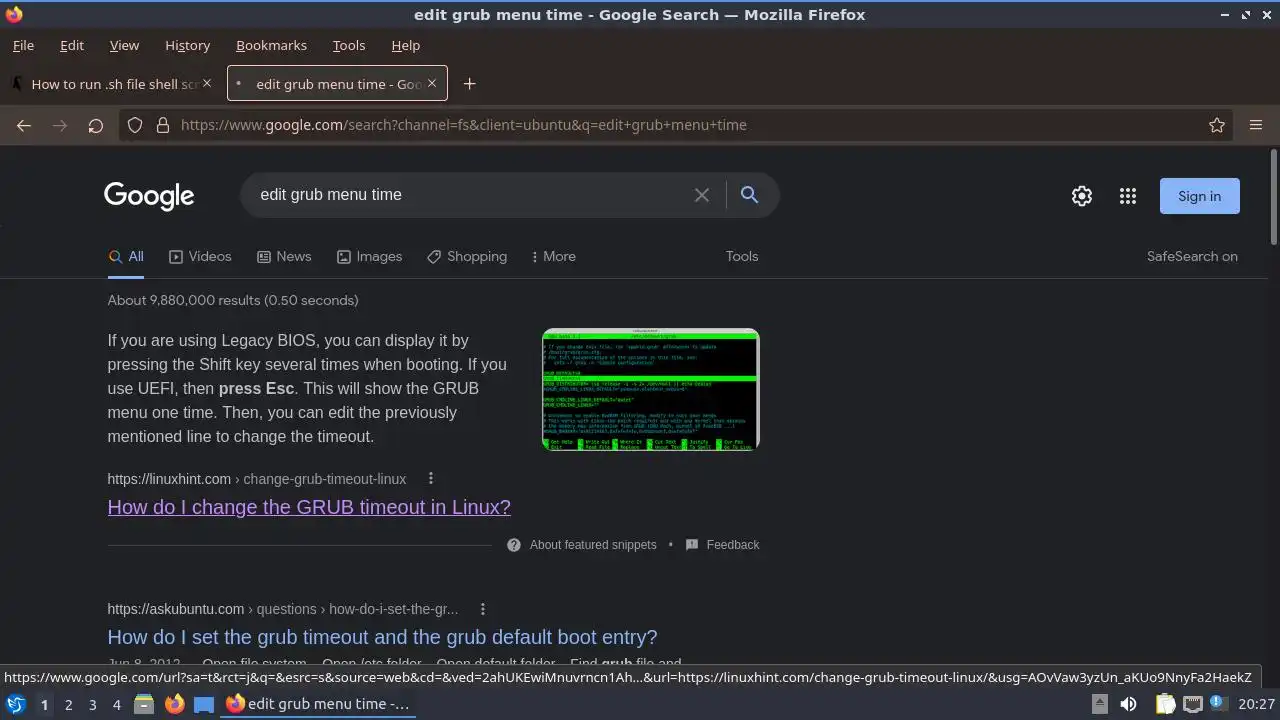Go back with the browser back arrow

tap(24, 125)
